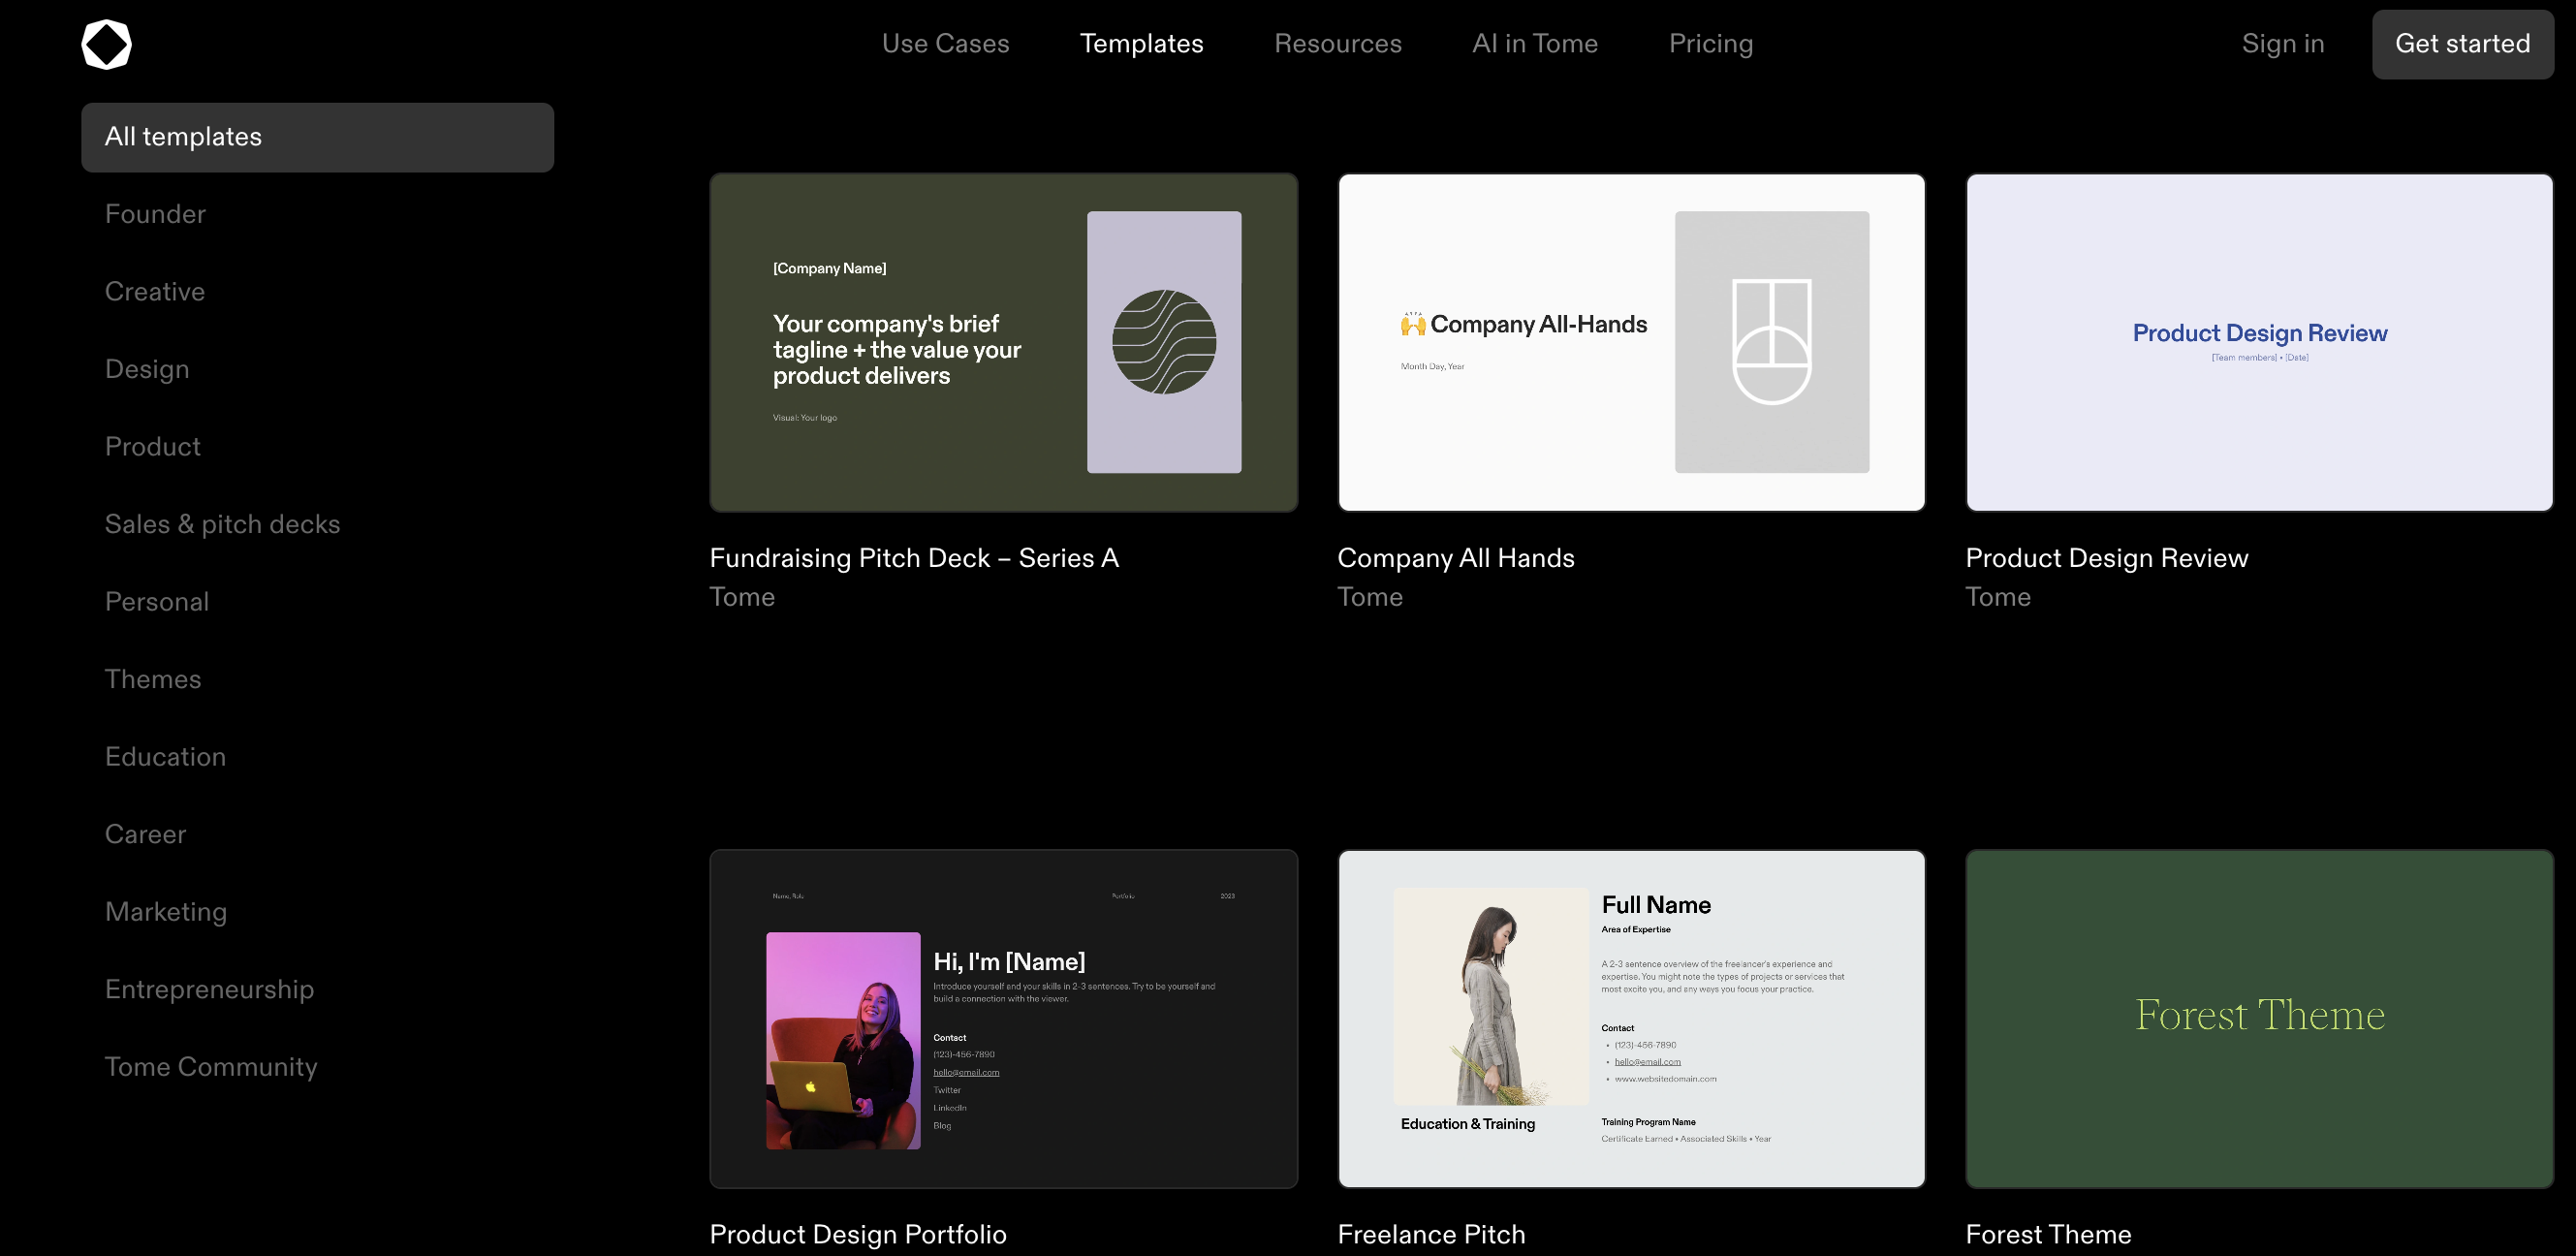This screenshot has height=1256, width=2576.
Task: Open the Pricing page
Action: tap(1710, 44)
